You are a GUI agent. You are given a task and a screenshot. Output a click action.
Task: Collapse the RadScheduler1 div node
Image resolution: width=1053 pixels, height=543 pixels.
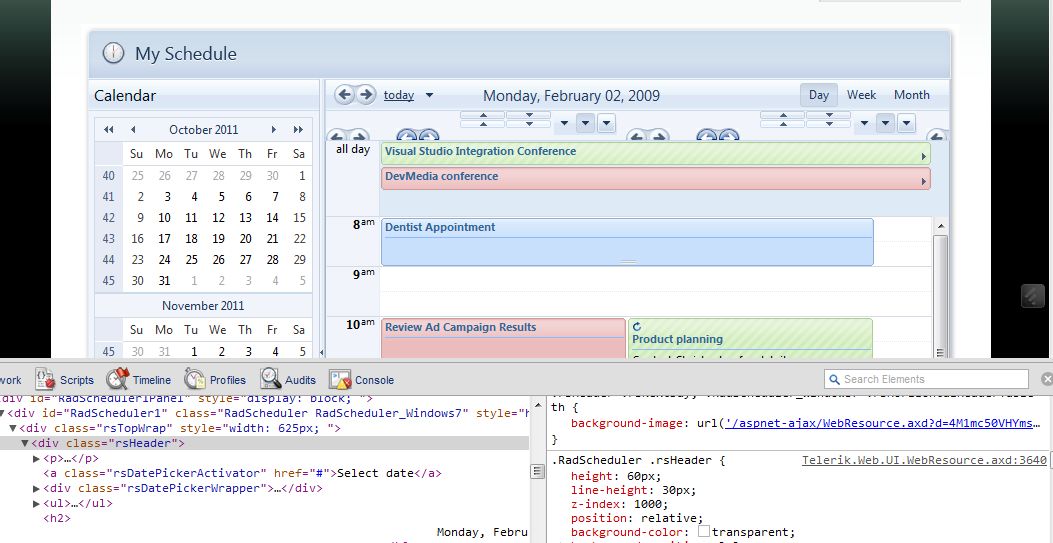pos(3,413)
